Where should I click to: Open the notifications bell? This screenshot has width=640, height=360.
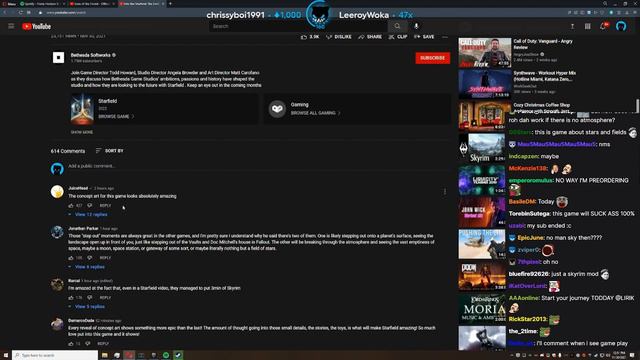[603, 26]
